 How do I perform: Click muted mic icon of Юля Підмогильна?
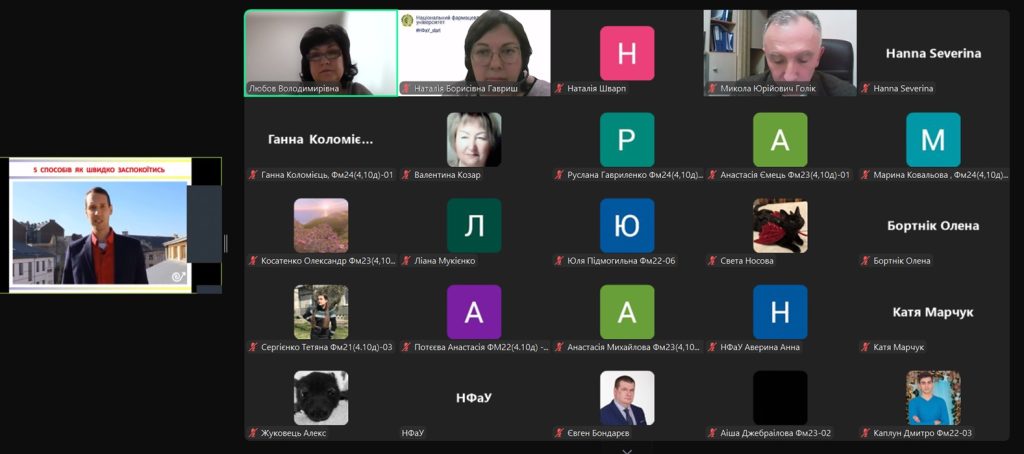point(559,261)
